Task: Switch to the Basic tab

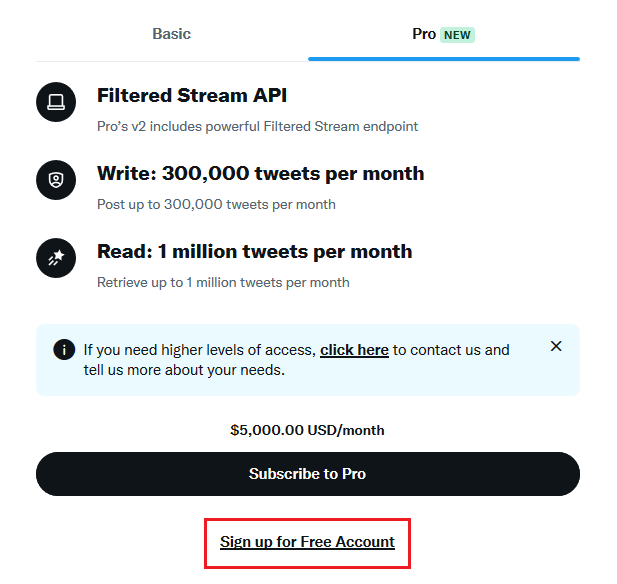Action: pos(171,34)
